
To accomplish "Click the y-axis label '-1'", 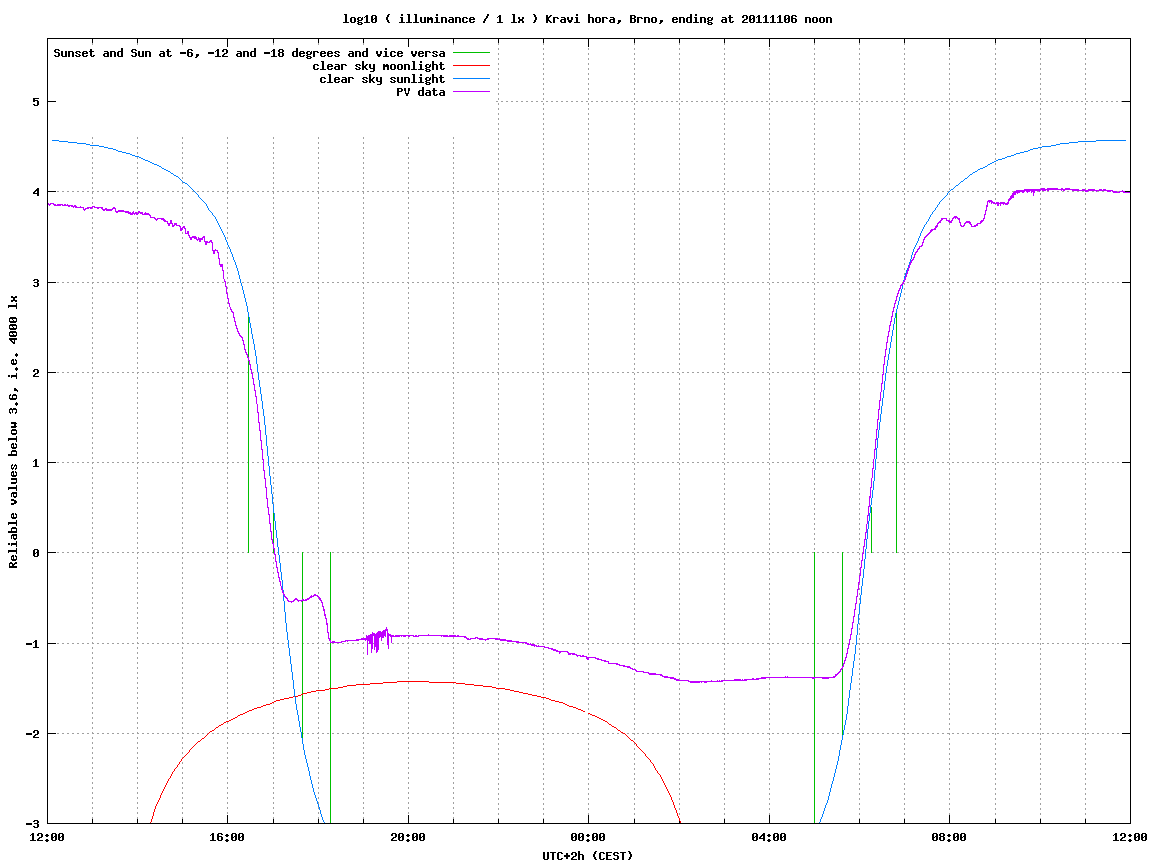I will coord(32,644).
